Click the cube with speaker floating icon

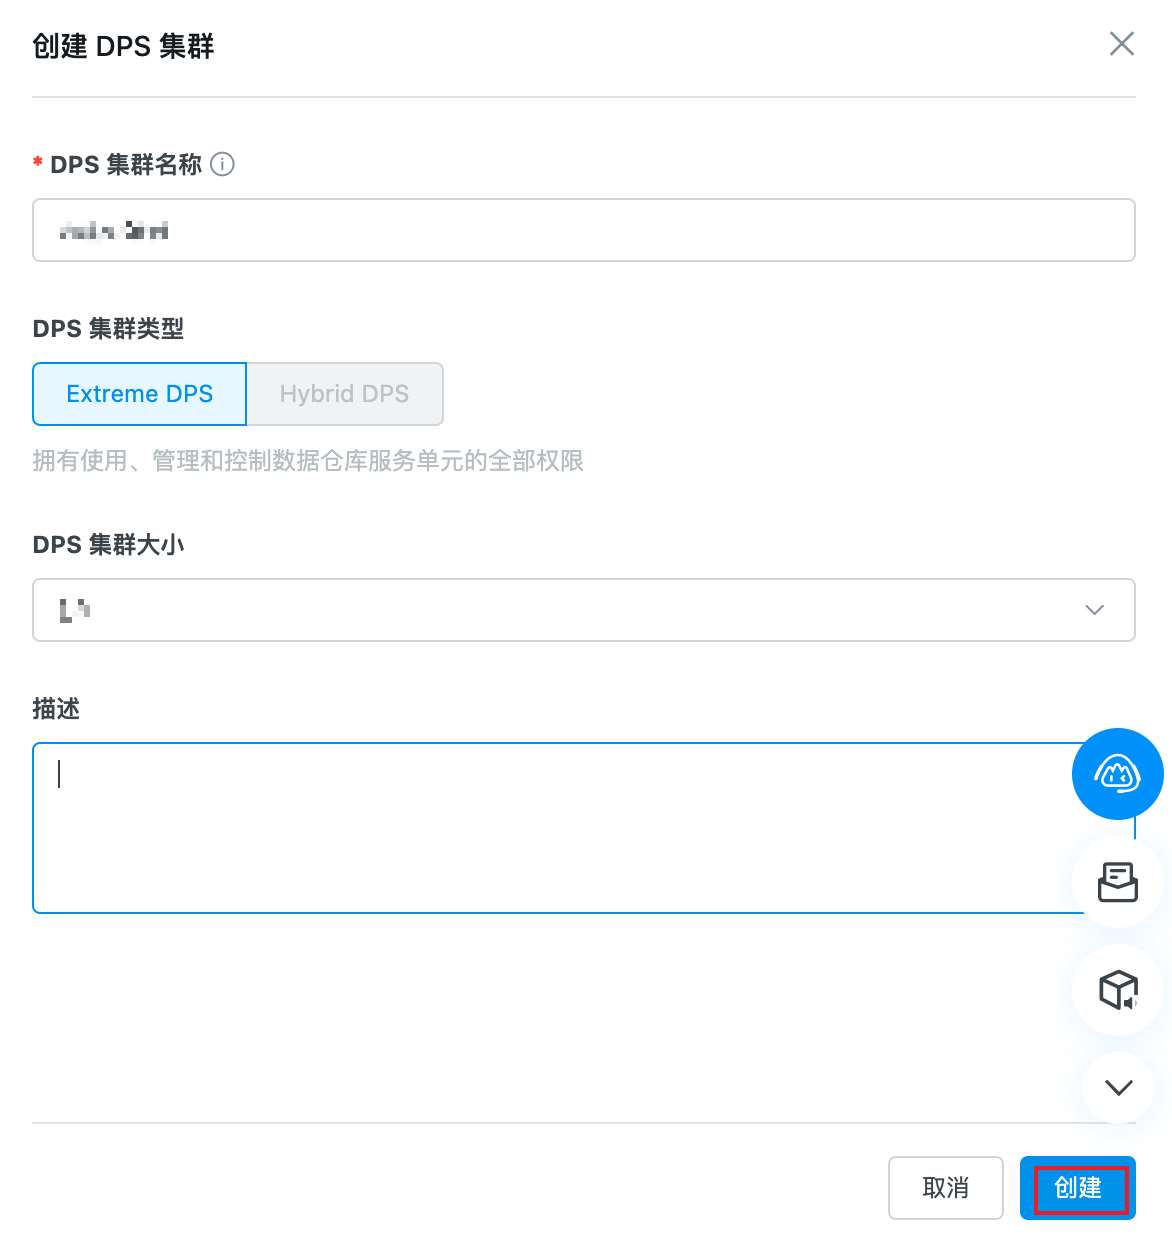(1117, 990)
